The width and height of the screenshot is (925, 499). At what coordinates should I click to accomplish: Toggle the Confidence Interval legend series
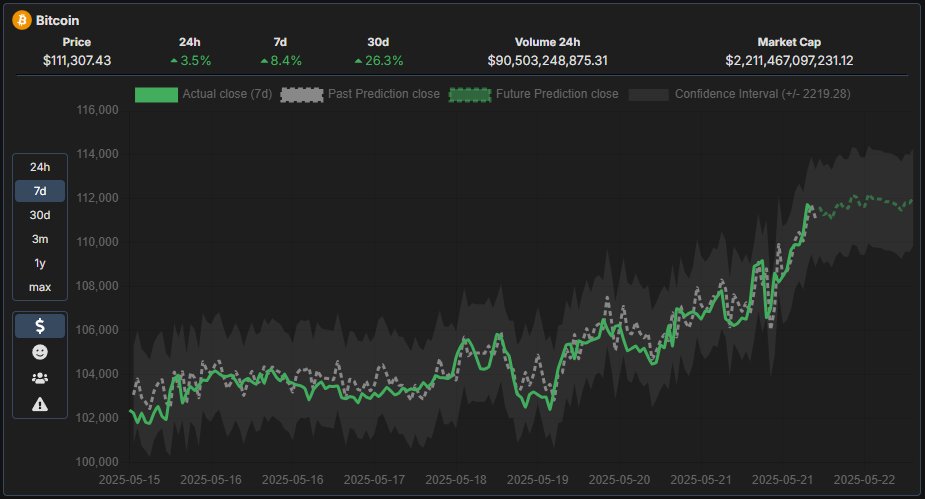(739, 94)
